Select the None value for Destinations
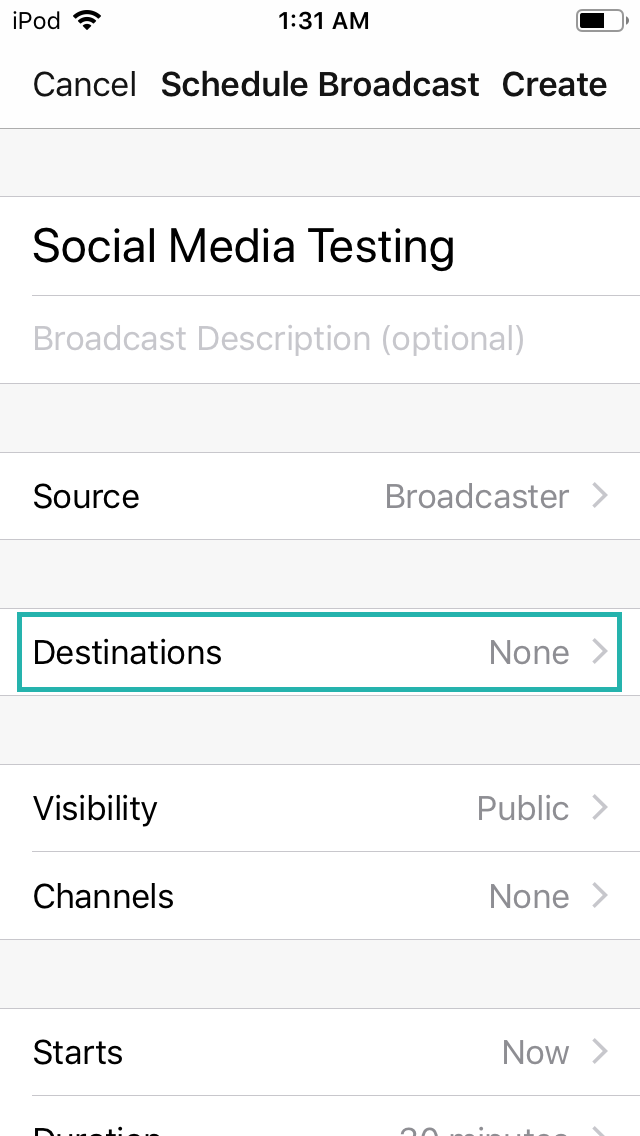 coord(529,653)
